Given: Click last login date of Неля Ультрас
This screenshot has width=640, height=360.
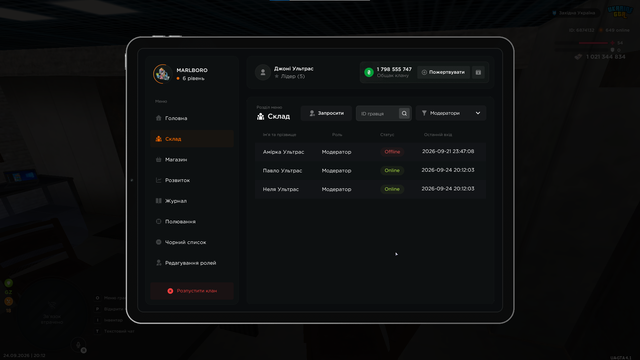Looking at the screenshot, I should click(x=448, y=189).
